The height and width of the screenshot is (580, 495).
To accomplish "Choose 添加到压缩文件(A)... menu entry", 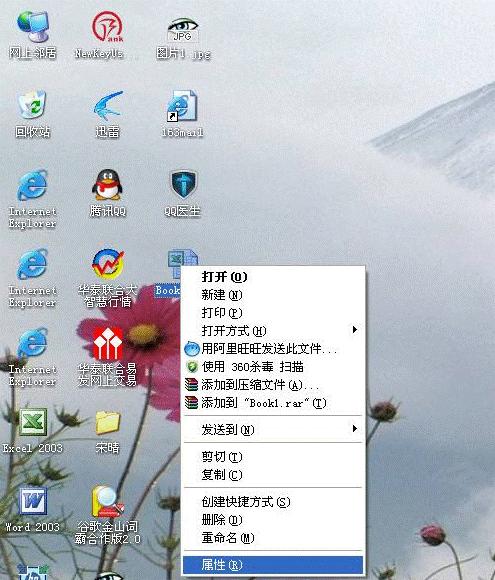I will pyautogui.click(x=273, y=385).
